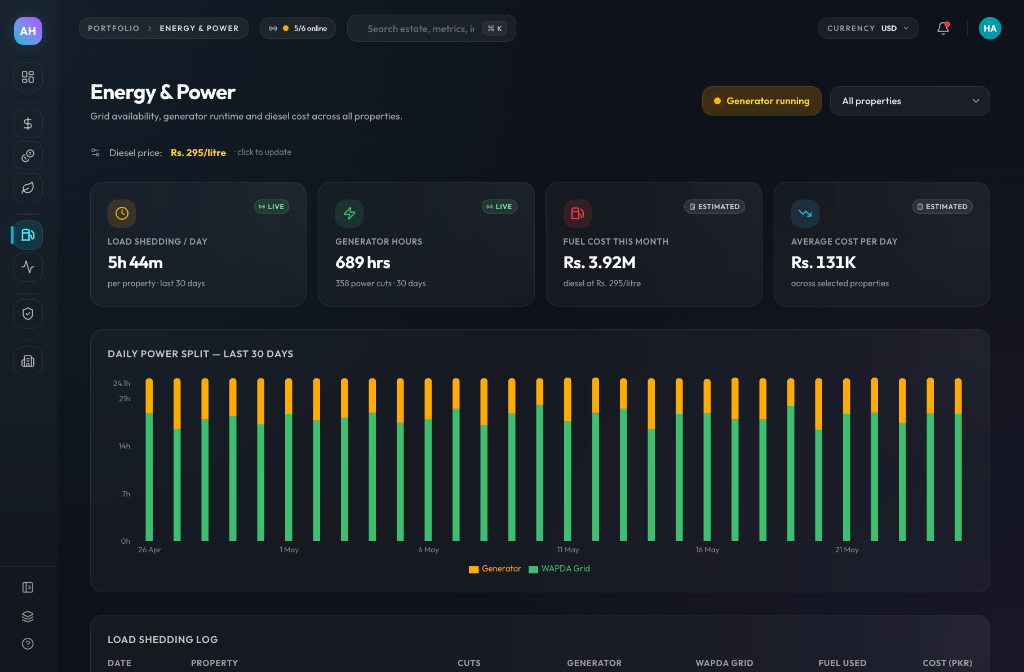Open the shield security sidebar icon
The height and width of the screenshot is (672, 1024).
pos(27,313)
